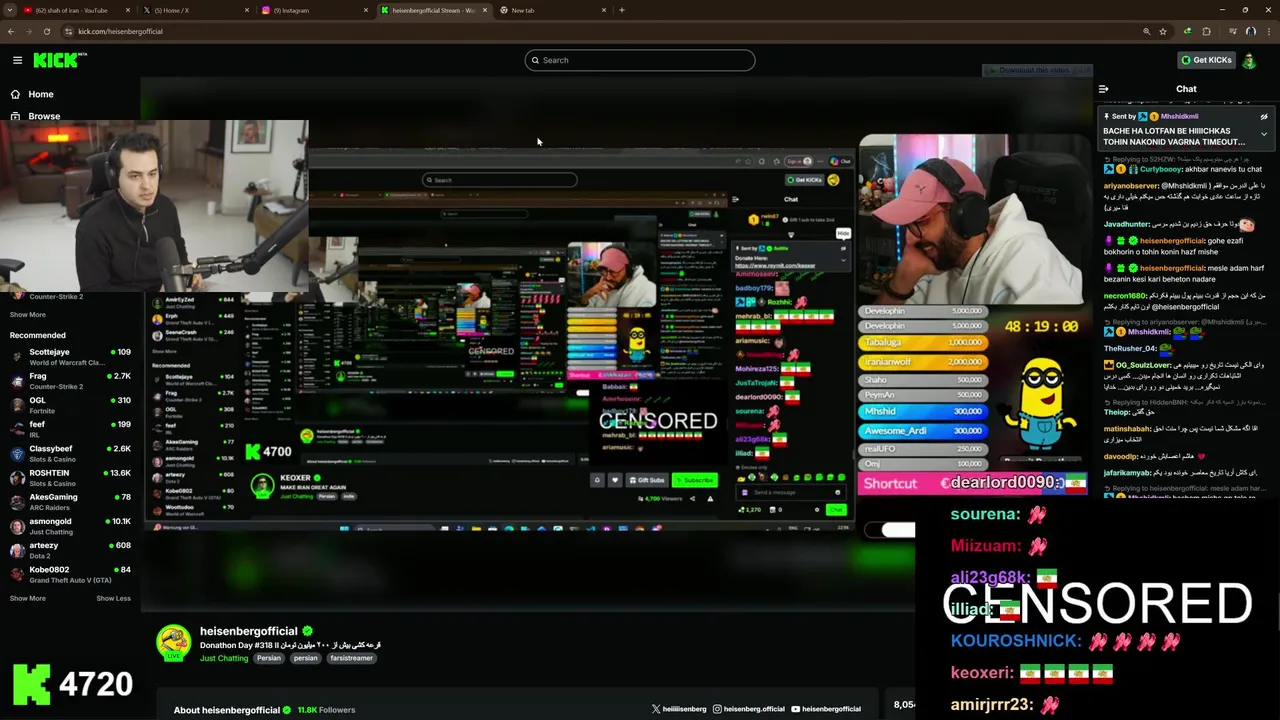This screenshot has width=1280, height=720.
Task: Open Just Chatting category link
Action: click(x=224, y=658)
